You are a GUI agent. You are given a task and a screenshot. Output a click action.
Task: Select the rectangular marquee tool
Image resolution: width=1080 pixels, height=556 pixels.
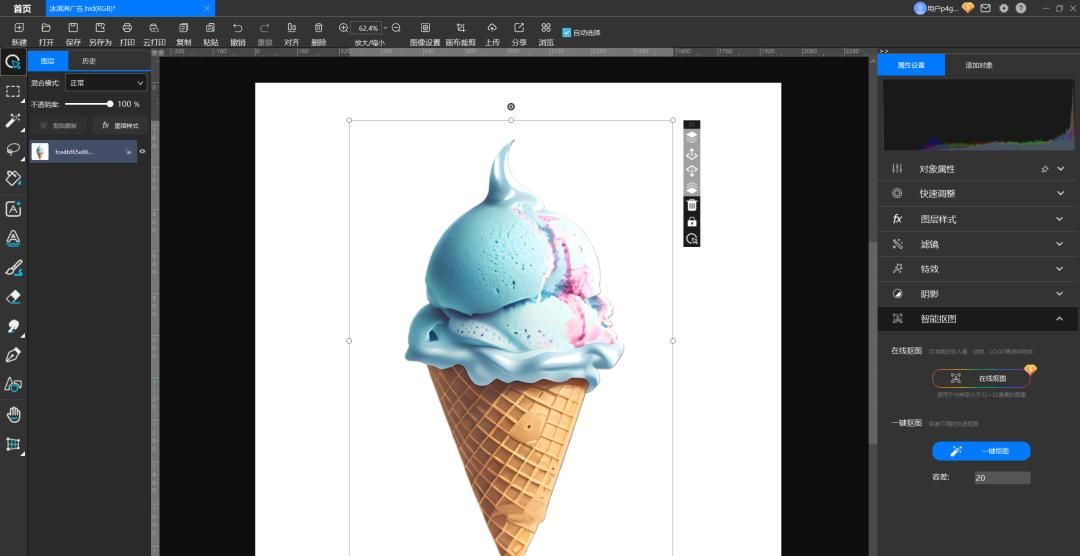(13, 92)
